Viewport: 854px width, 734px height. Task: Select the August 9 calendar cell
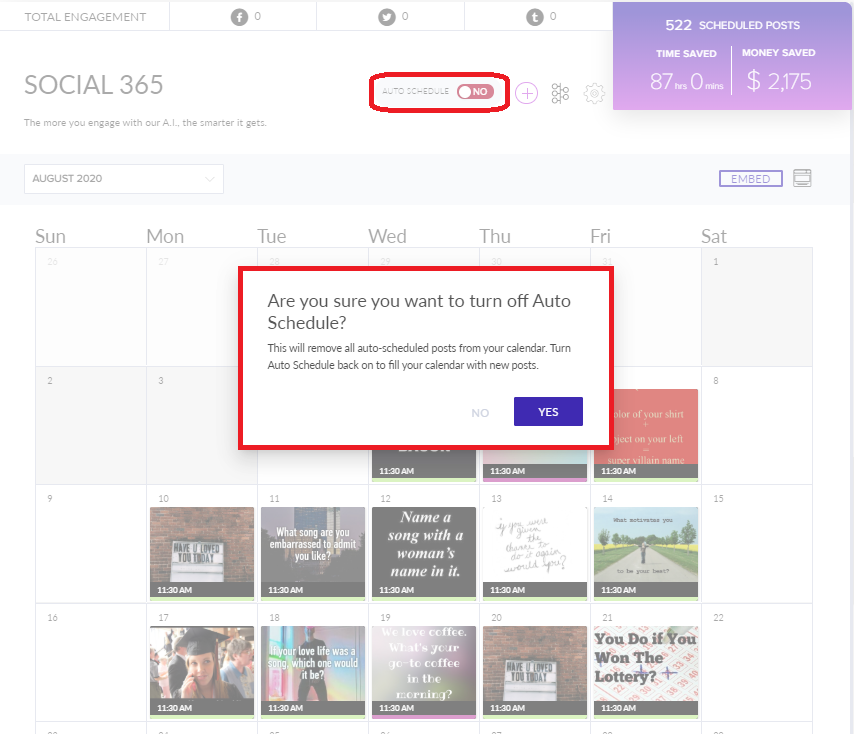pos(91,544)
